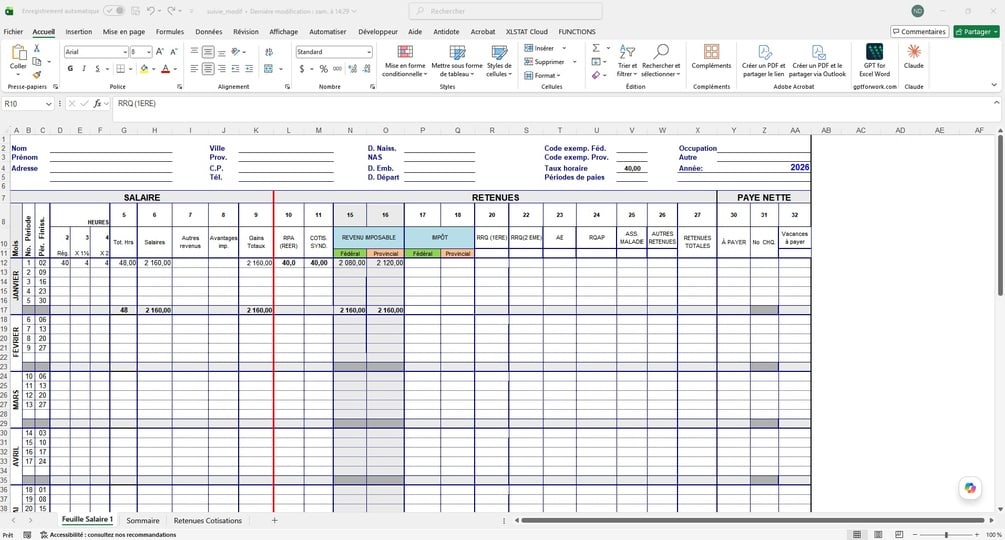The height and width of the screenshot is (540, 1005).
Task: Open the Retenues Cotisations sheet tab
Action: pos(208,521)
